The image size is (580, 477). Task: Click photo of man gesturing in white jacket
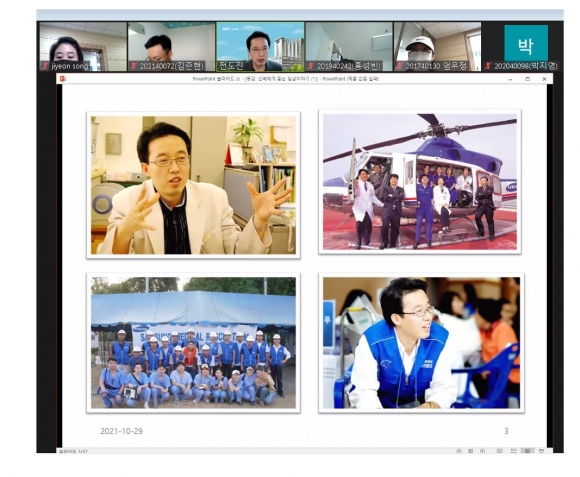tap(193, 185)
